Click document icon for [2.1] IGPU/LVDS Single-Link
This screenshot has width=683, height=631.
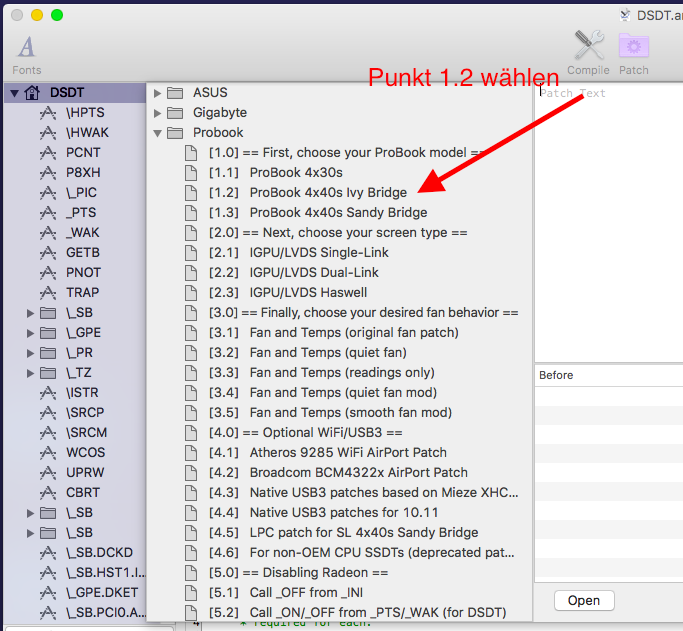[191, 253]
